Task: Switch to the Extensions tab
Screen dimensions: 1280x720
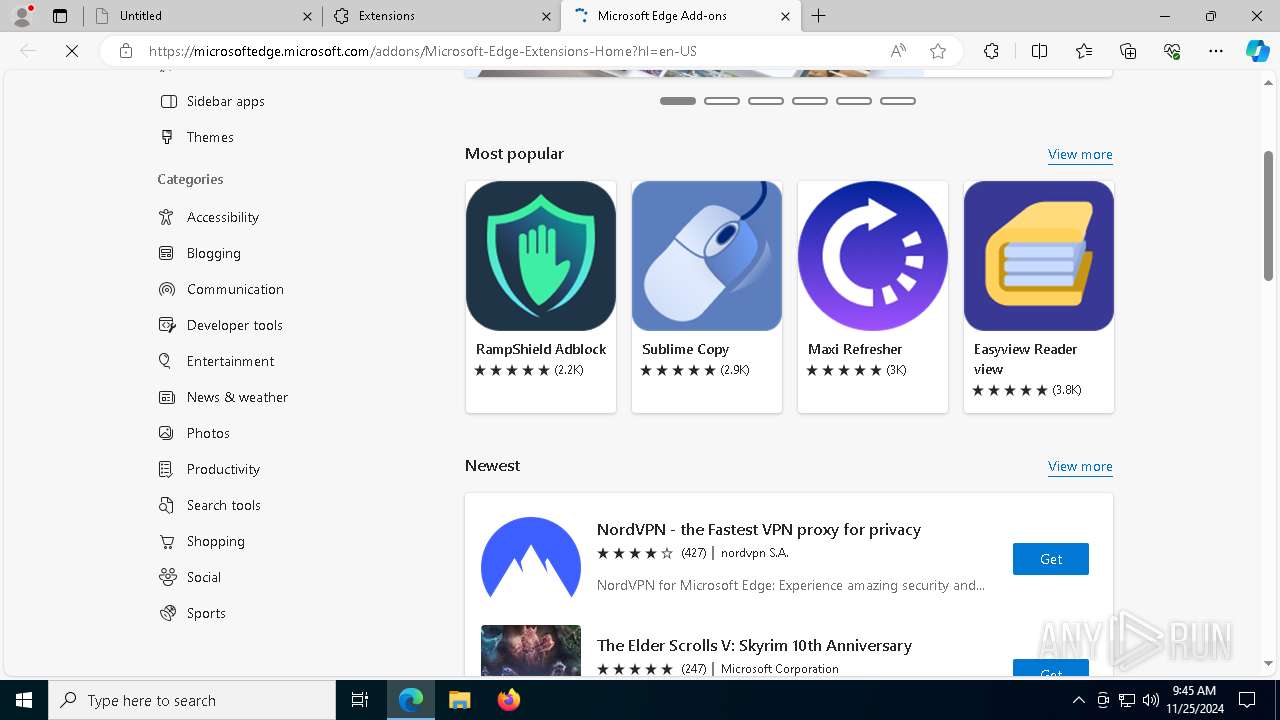Action: [x=441, y=16]
